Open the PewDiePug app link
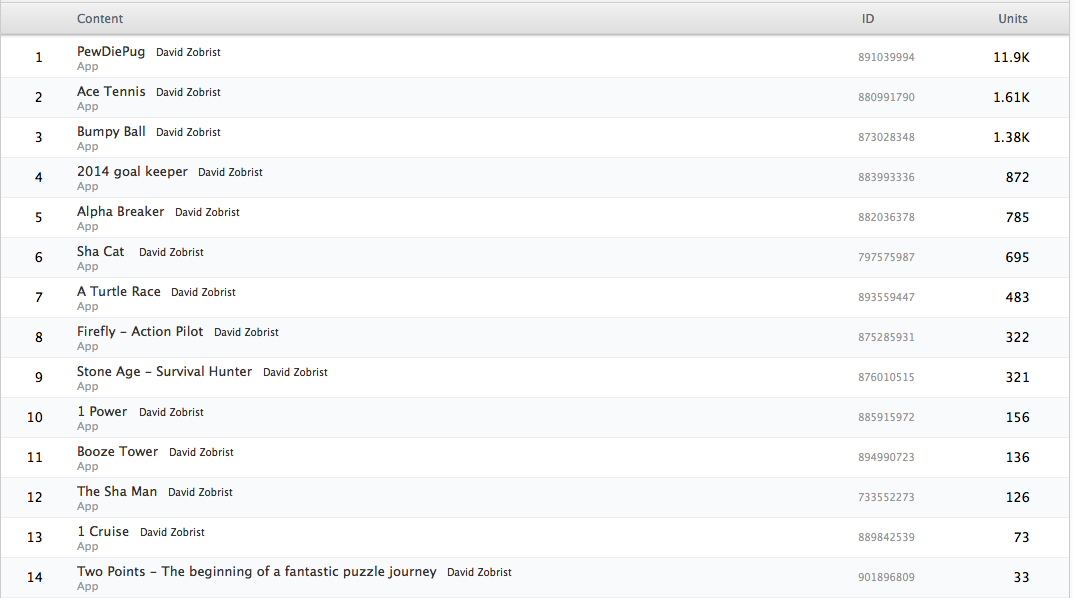Viewport: 1077px width, 598px height. click(111, 51)
